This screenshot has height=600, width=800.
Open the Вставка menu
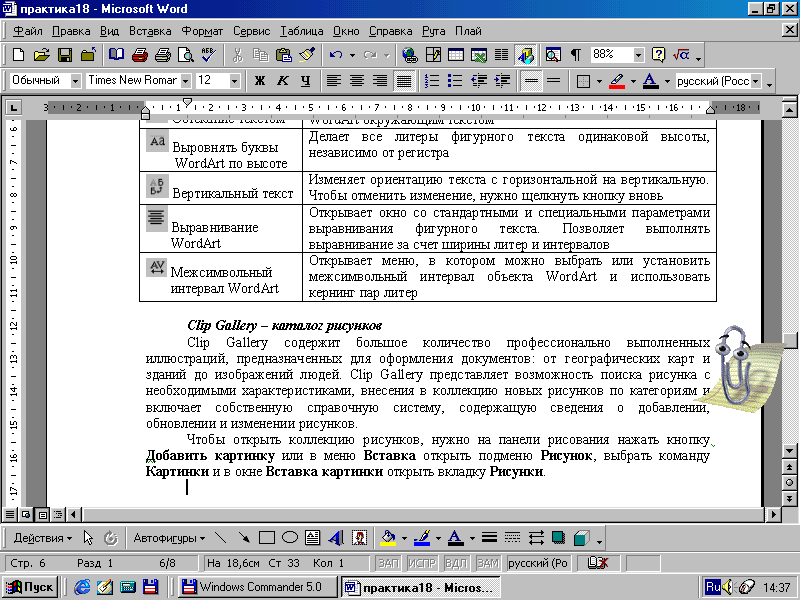coord(150,31)
